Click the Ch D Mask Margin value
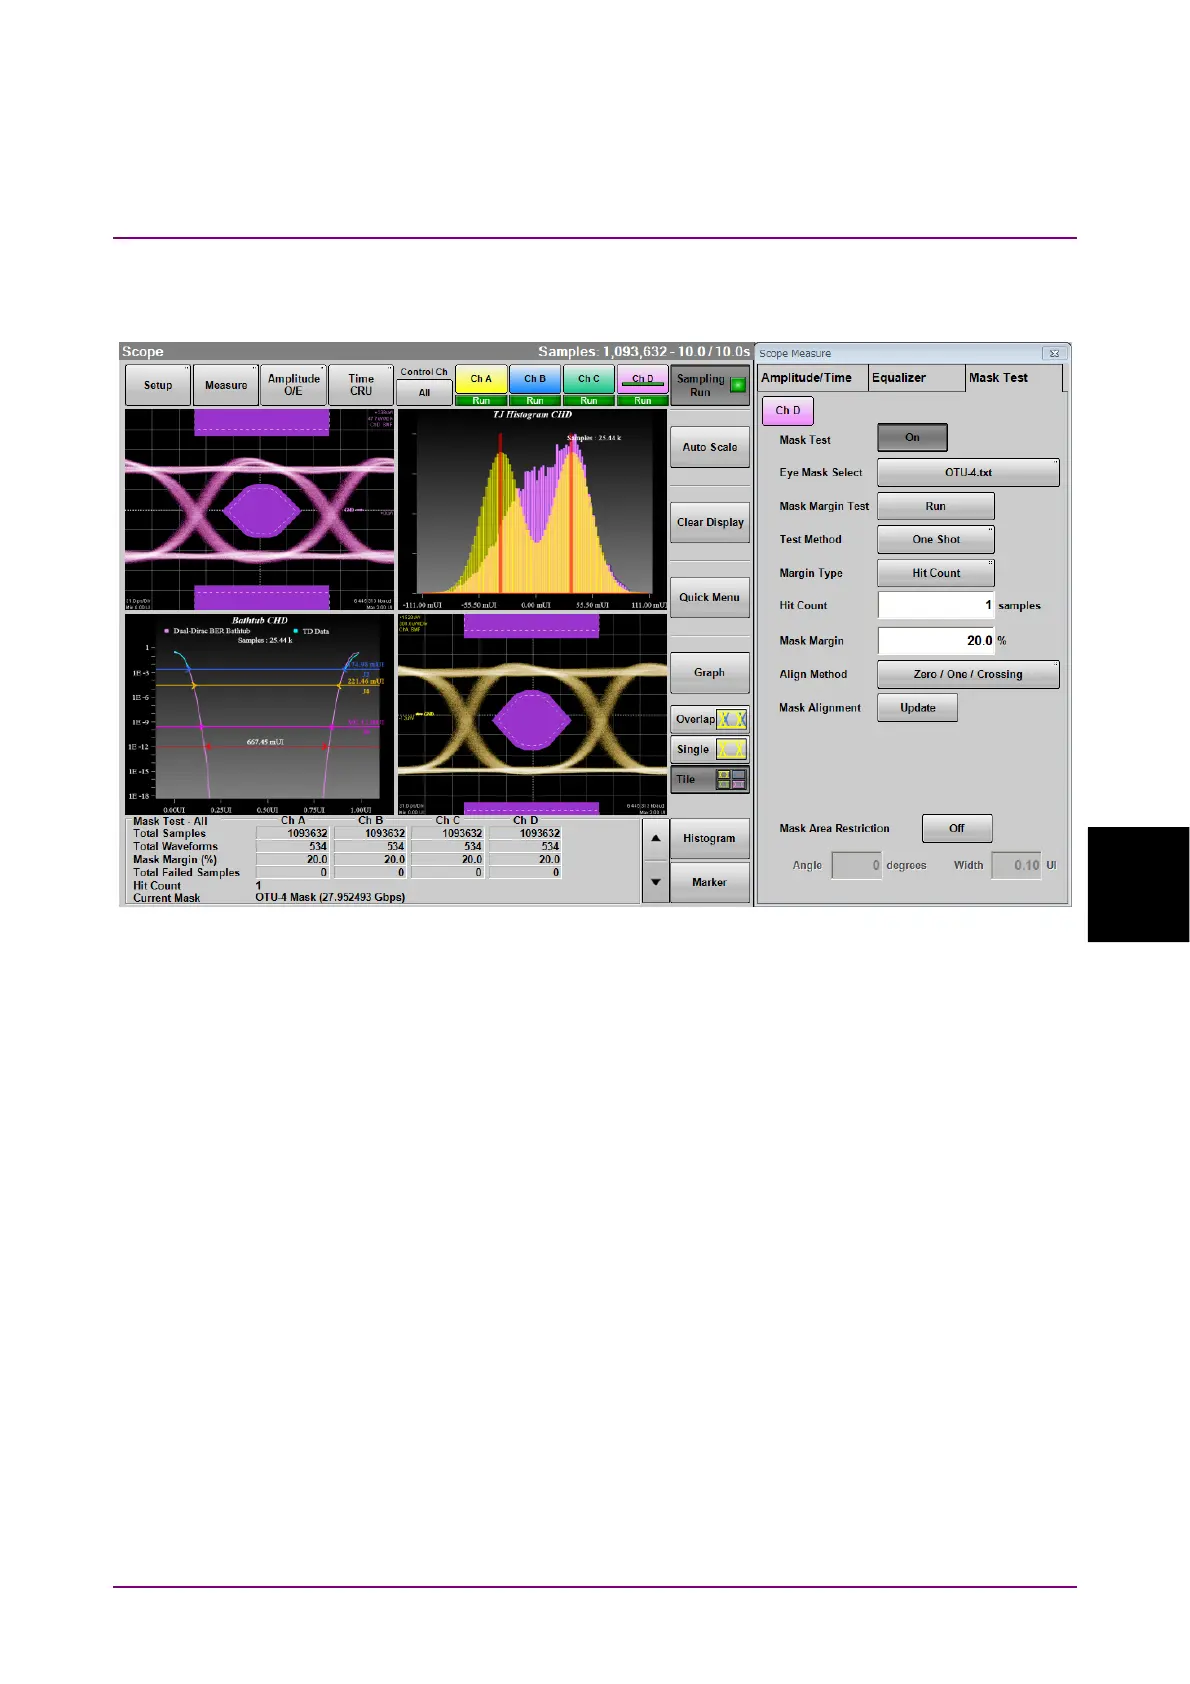1190x1684 pixels. [x=525, y=859]
